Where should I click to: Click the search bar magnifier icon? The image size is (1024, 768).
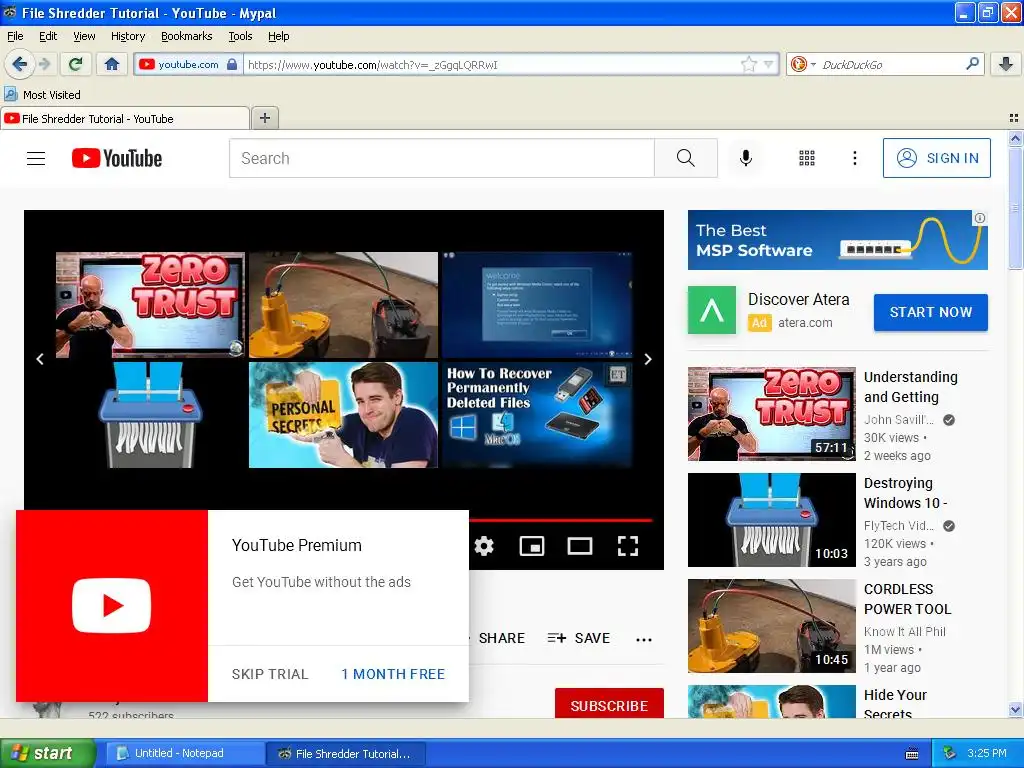(972, 63)
